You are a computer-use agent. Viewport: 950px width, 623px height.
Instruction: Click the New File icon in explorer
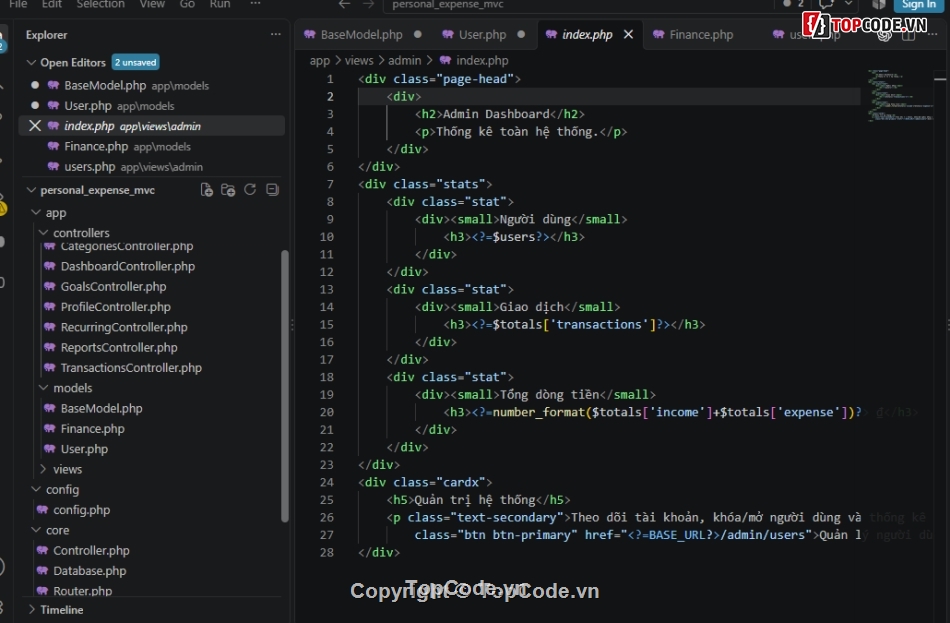207,190
